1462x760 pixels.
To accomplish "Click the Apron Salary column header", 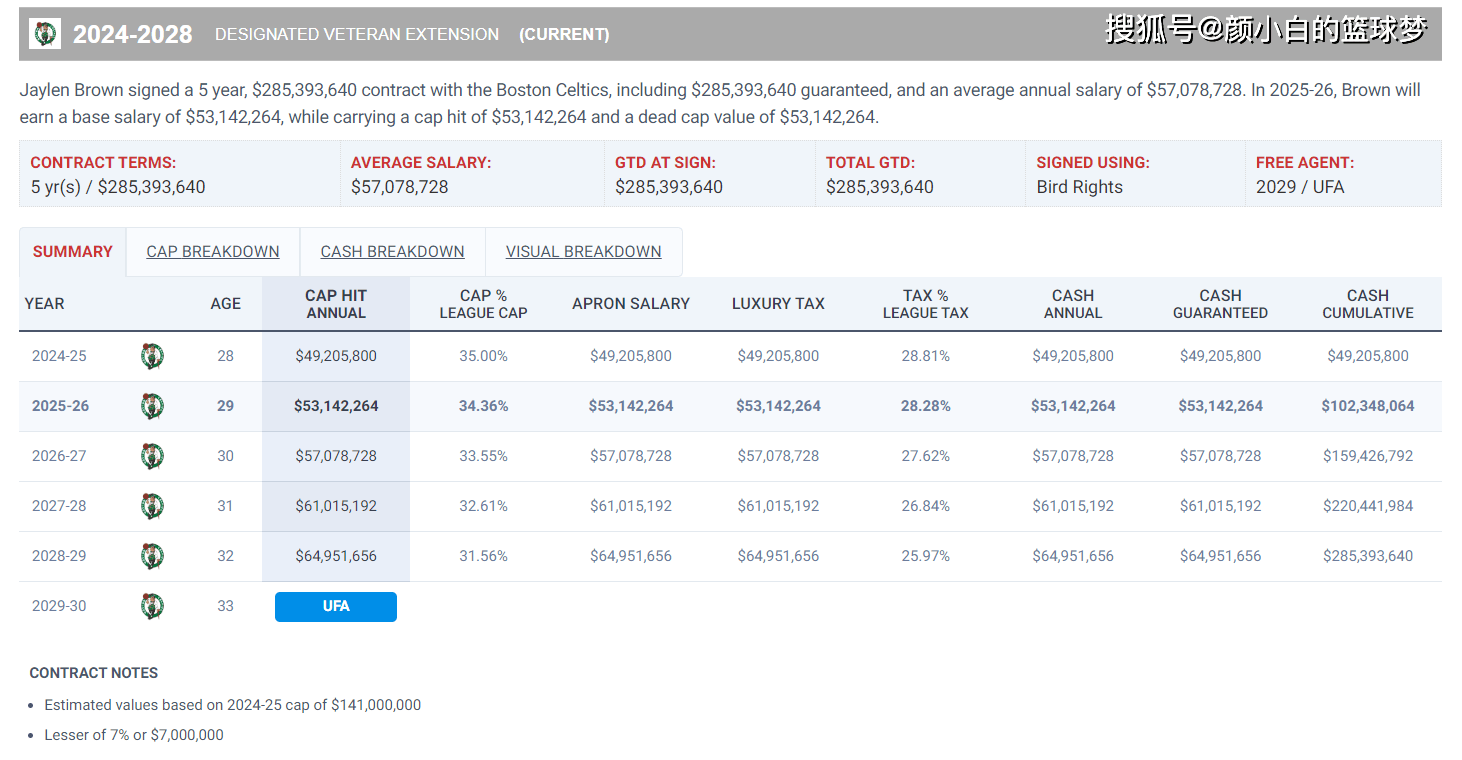I will pos(631,304).
